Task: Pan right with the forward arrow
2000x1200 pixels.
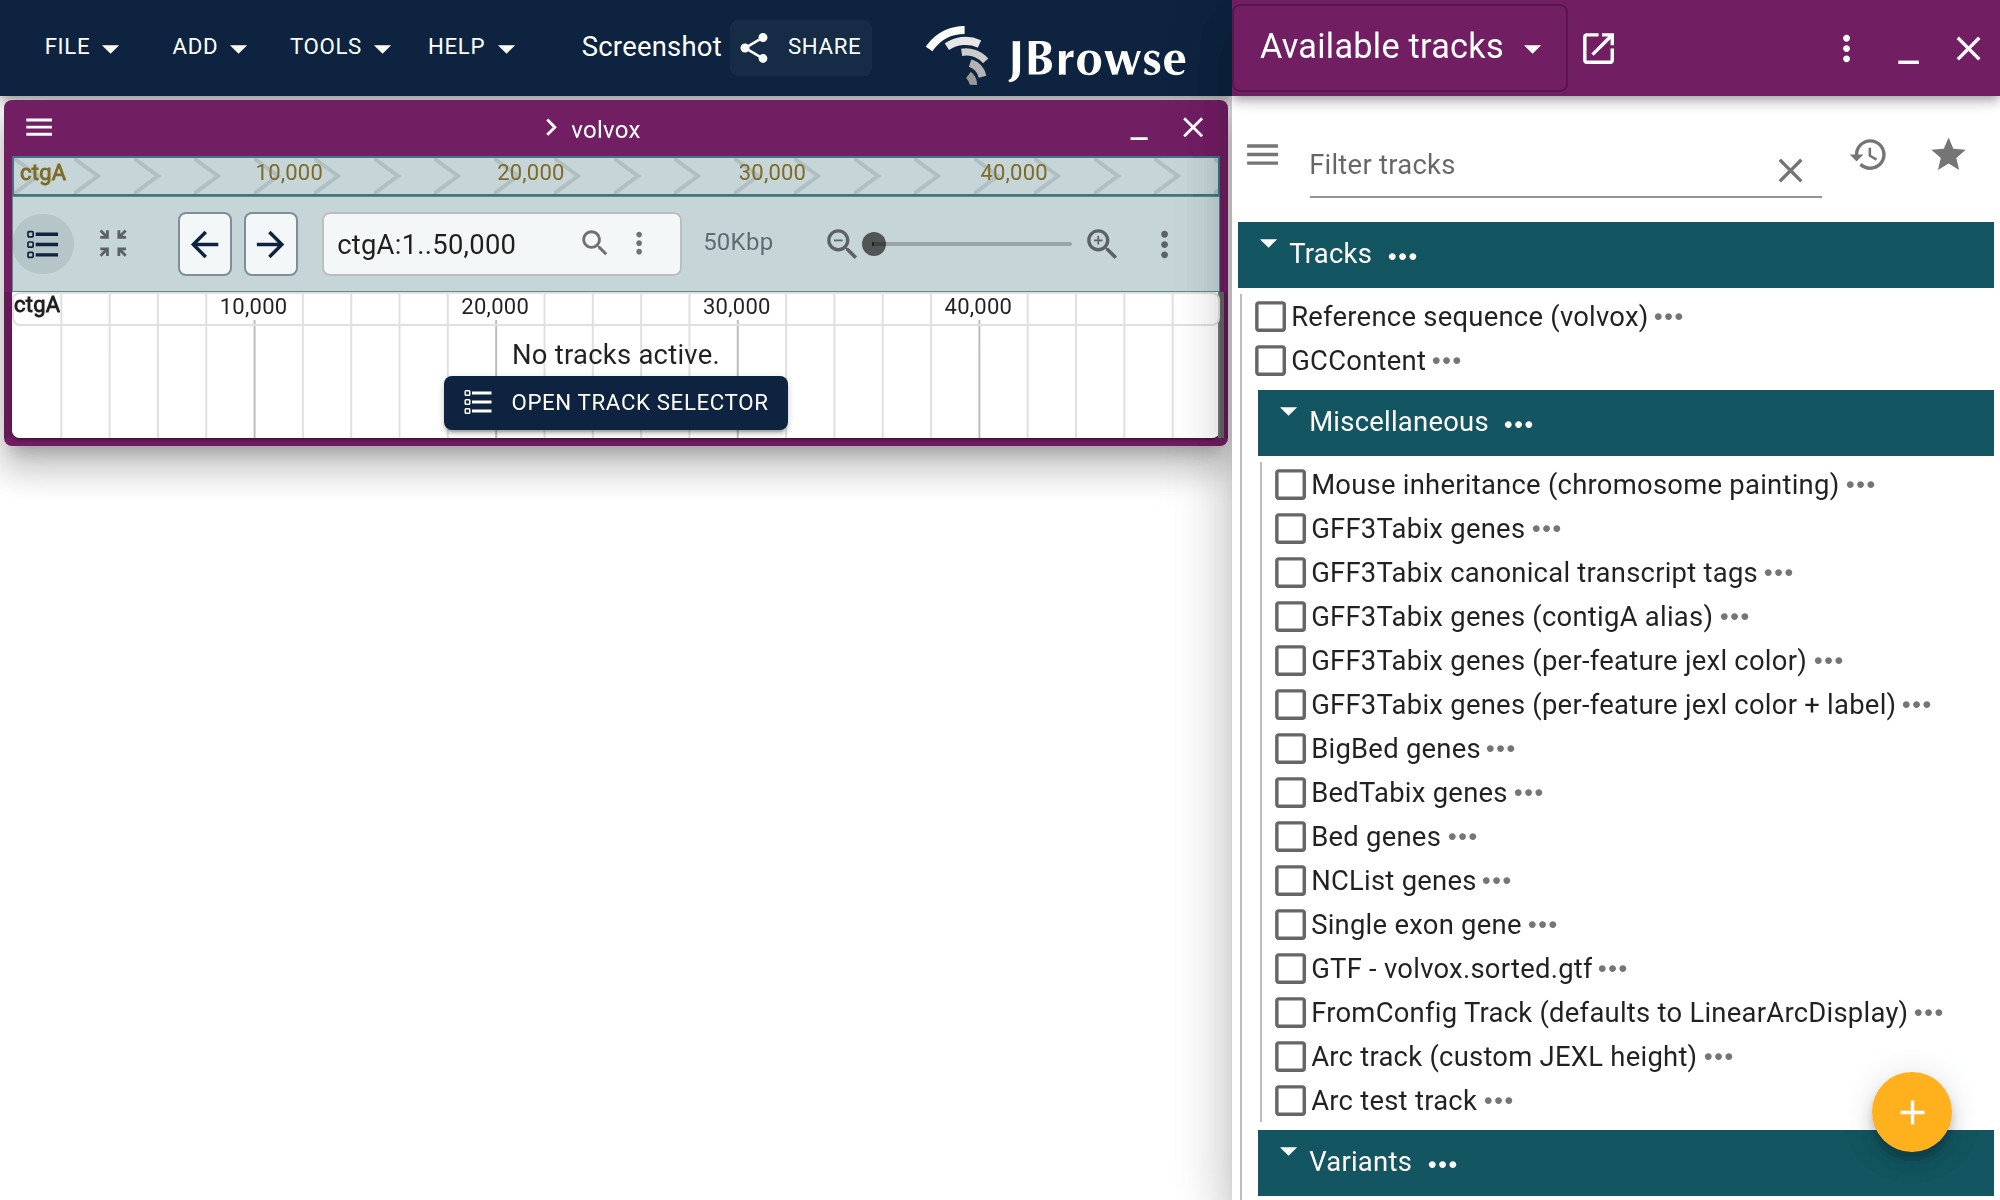Action: point(271,244)
